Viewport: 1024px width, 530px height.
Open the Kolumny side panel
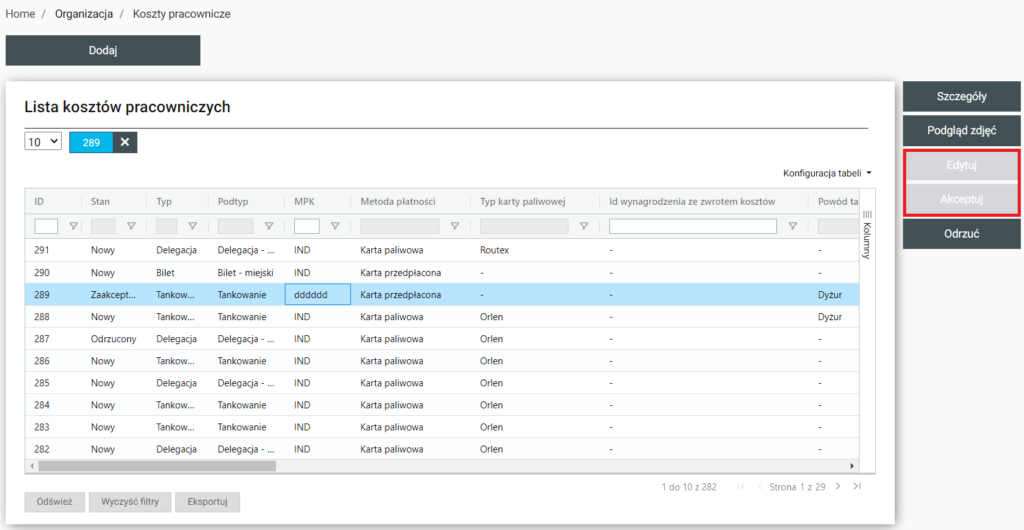tap(866, 235)
